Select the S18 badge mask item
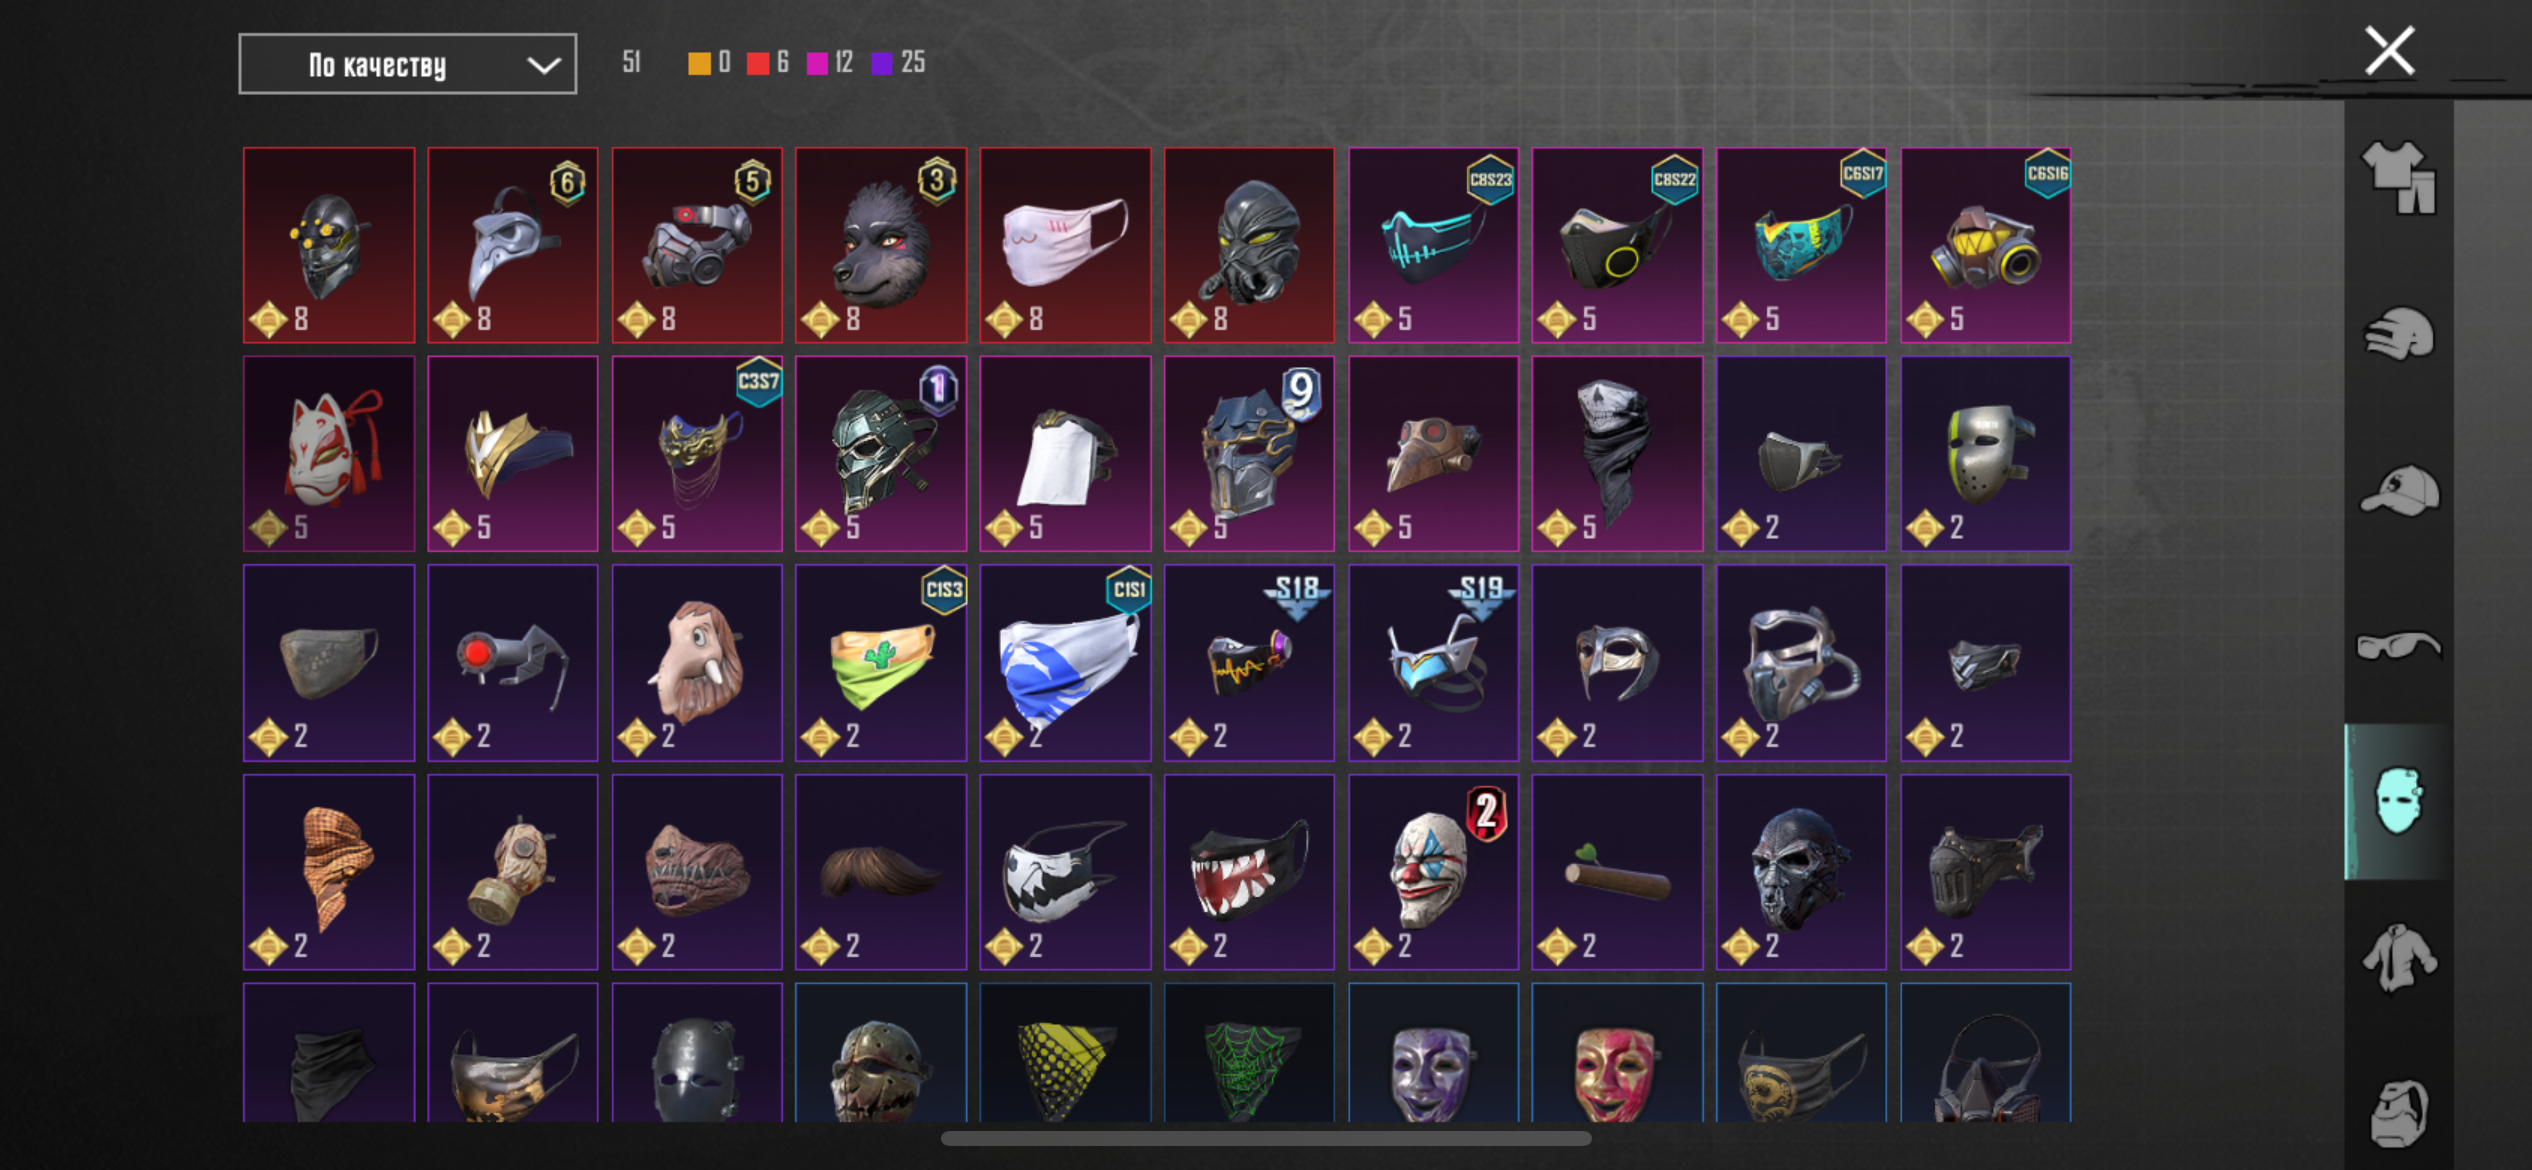 [1249, 663]
